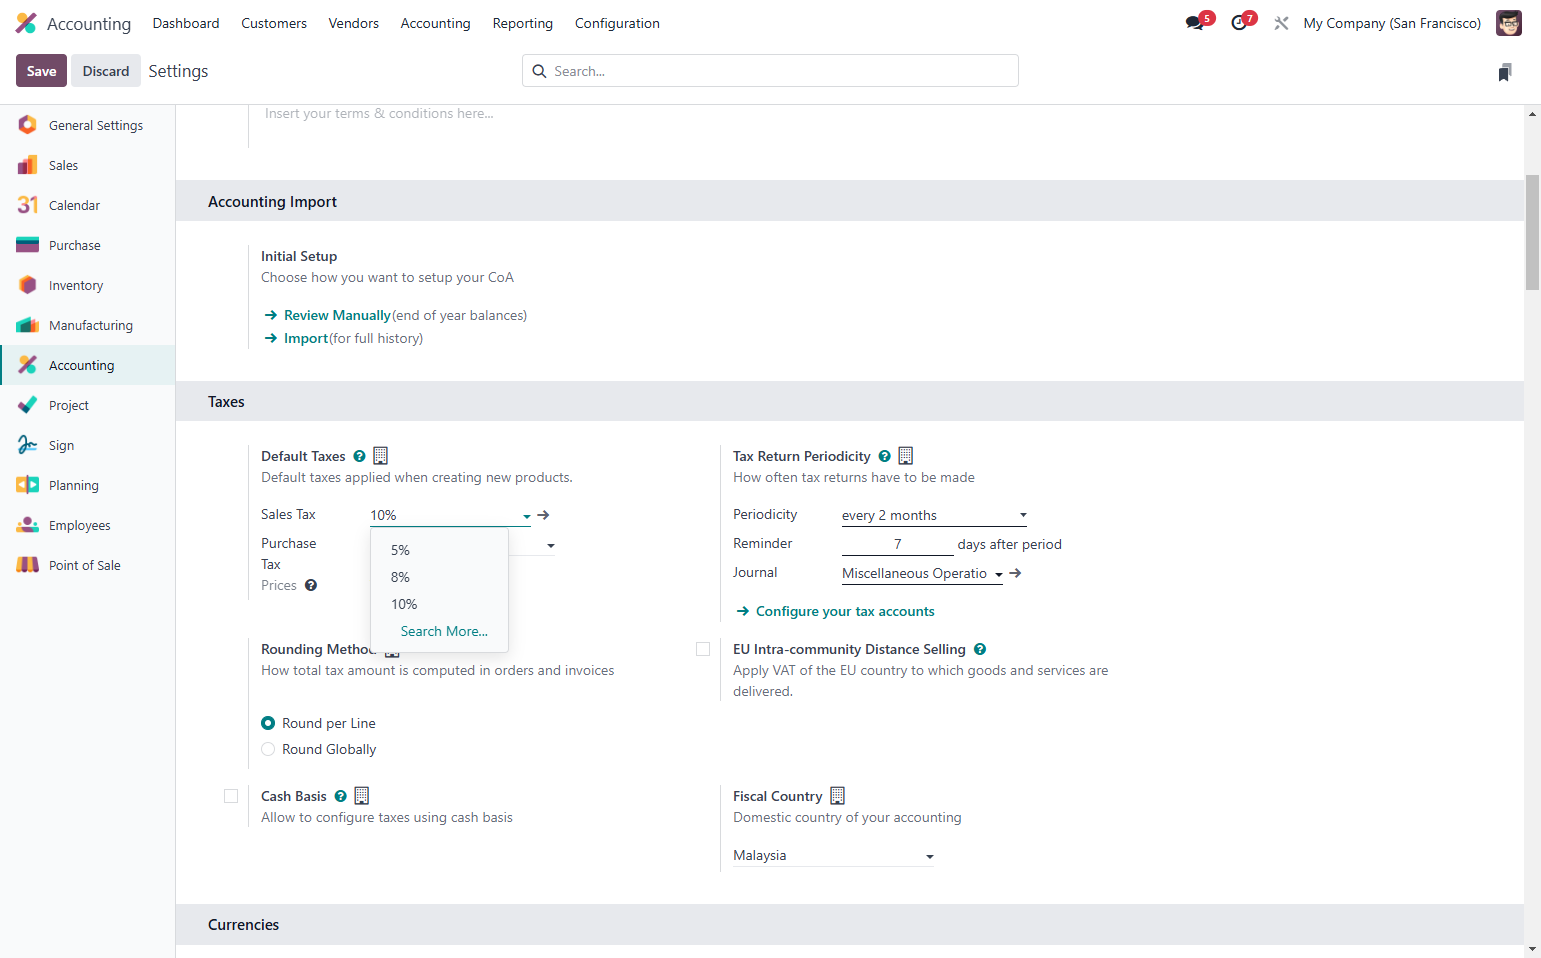
Task: Click the bookmark icon beside search bar
Action: pos(1505,72)
